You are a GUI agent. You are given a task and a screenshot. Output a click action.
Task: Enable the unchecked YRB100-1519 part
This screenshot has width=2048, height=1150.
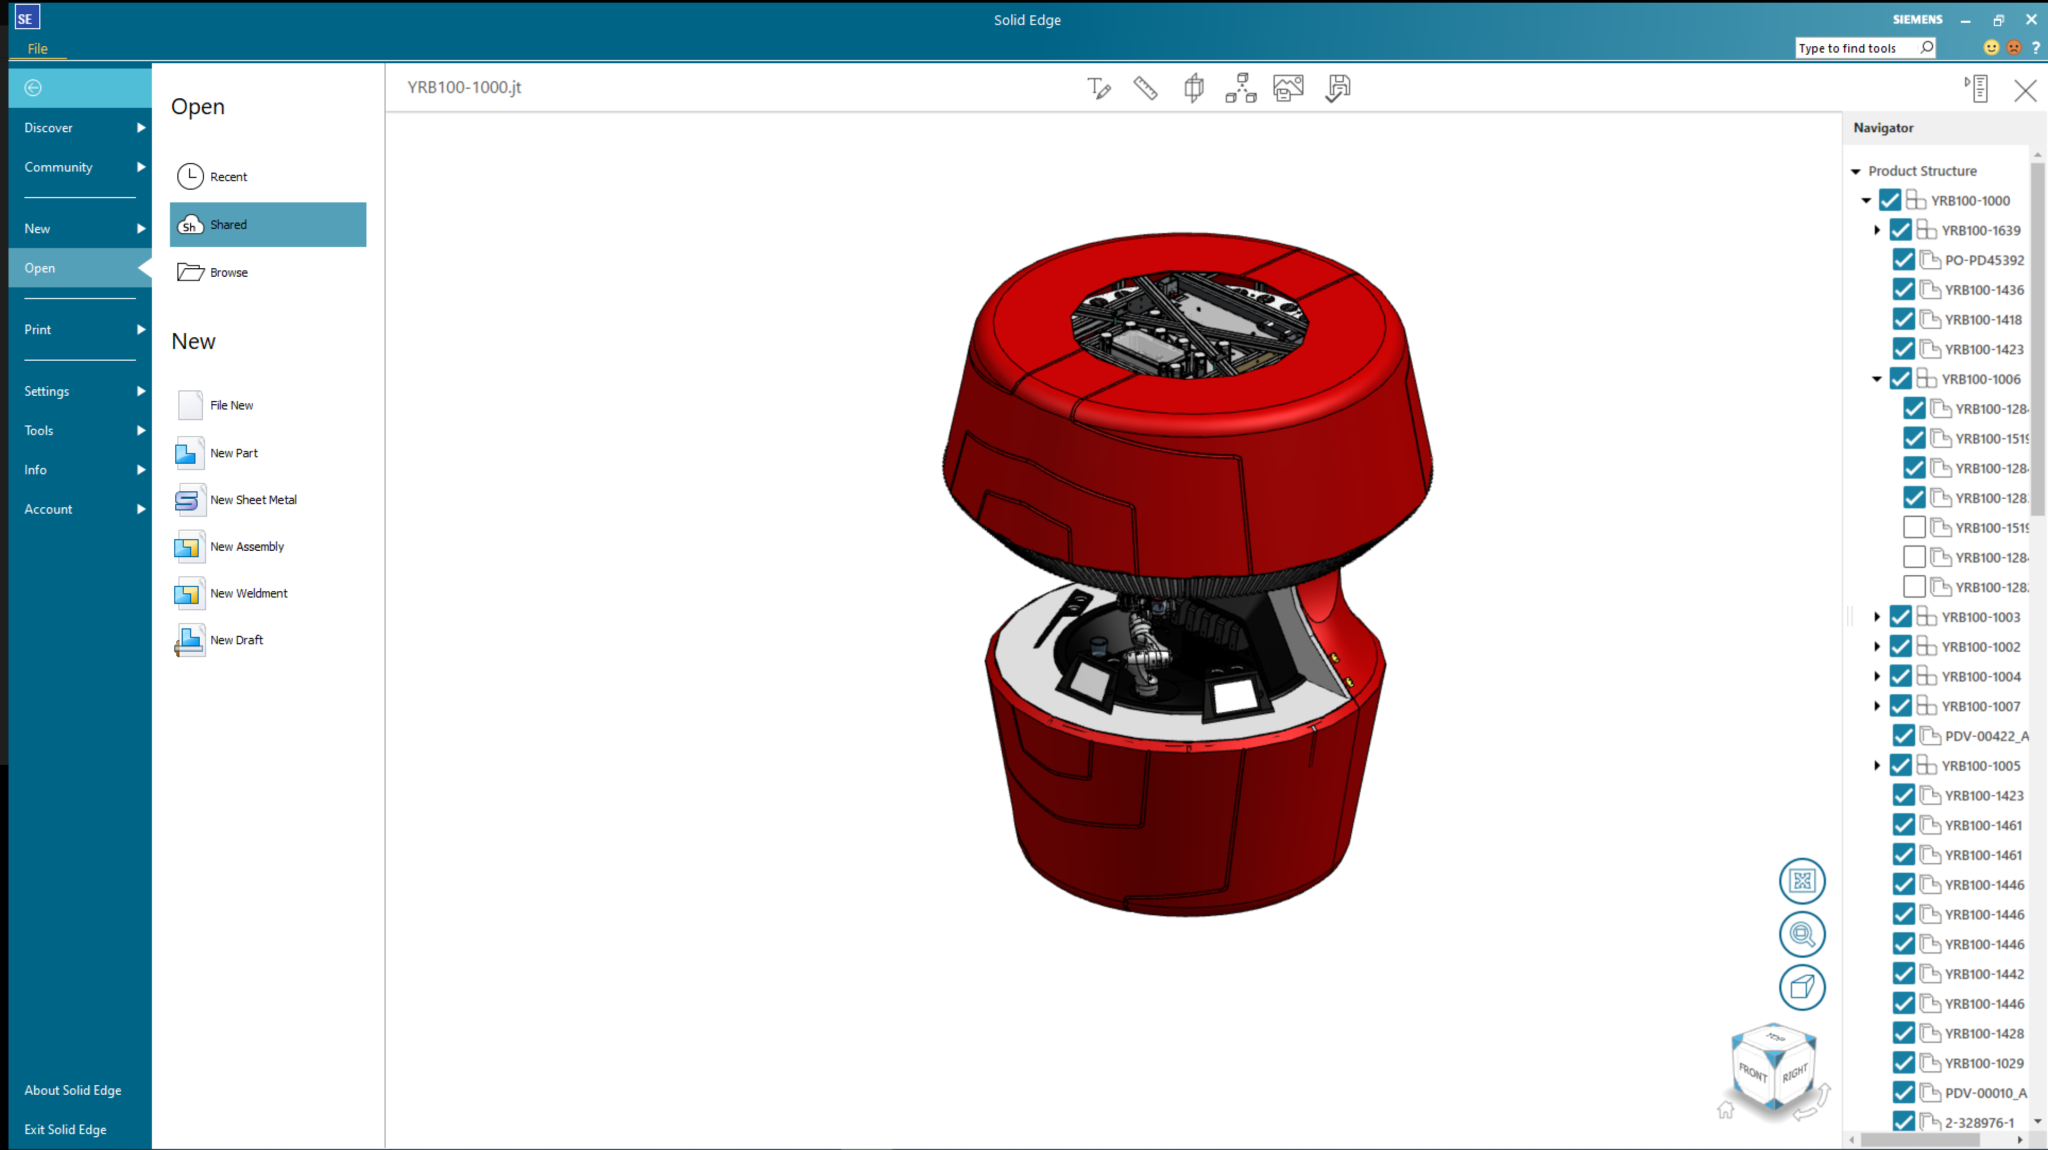click(x=1915, y=527)
